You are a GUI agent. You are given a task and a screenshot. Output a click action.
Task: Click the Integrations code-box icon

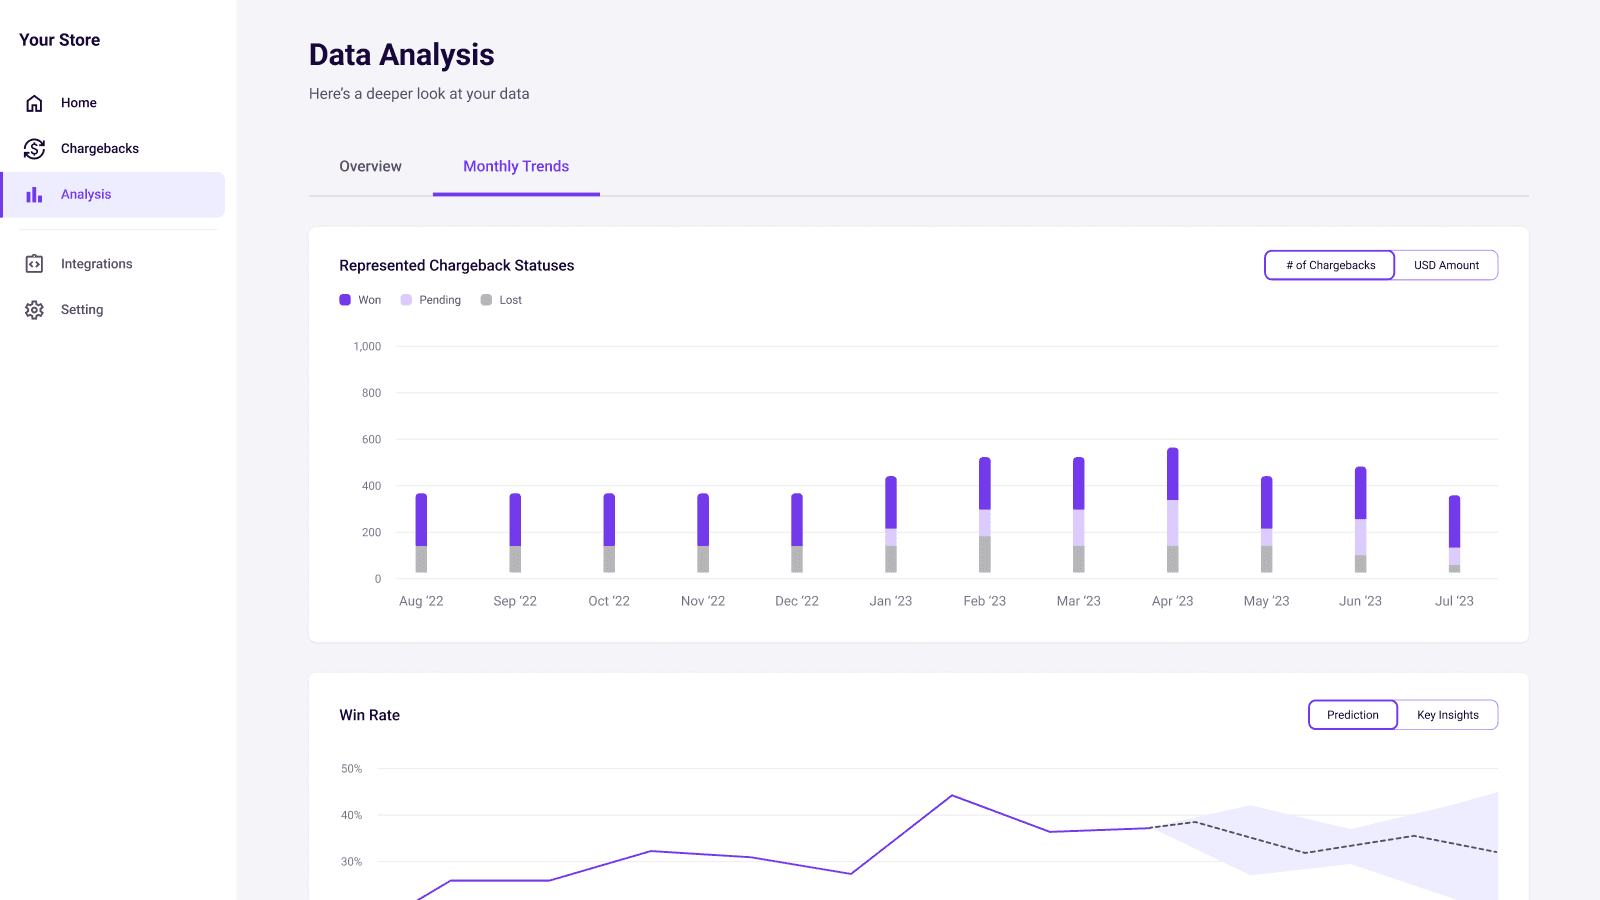tap(34, 264)
